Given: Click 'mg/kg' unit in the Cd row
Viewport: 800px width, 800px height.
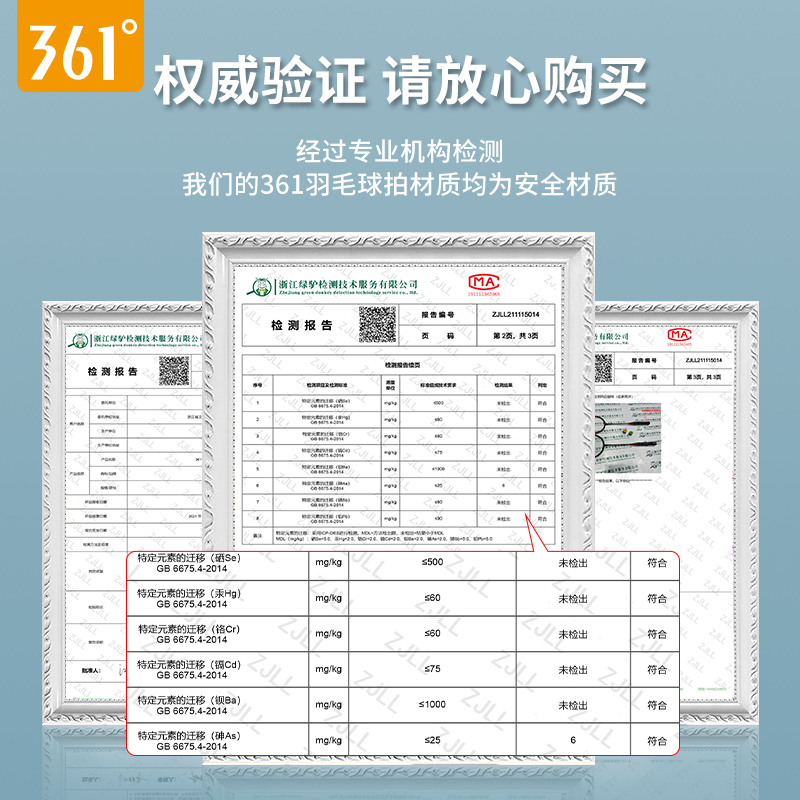Looking at the screenshot, I should [329, 669].
